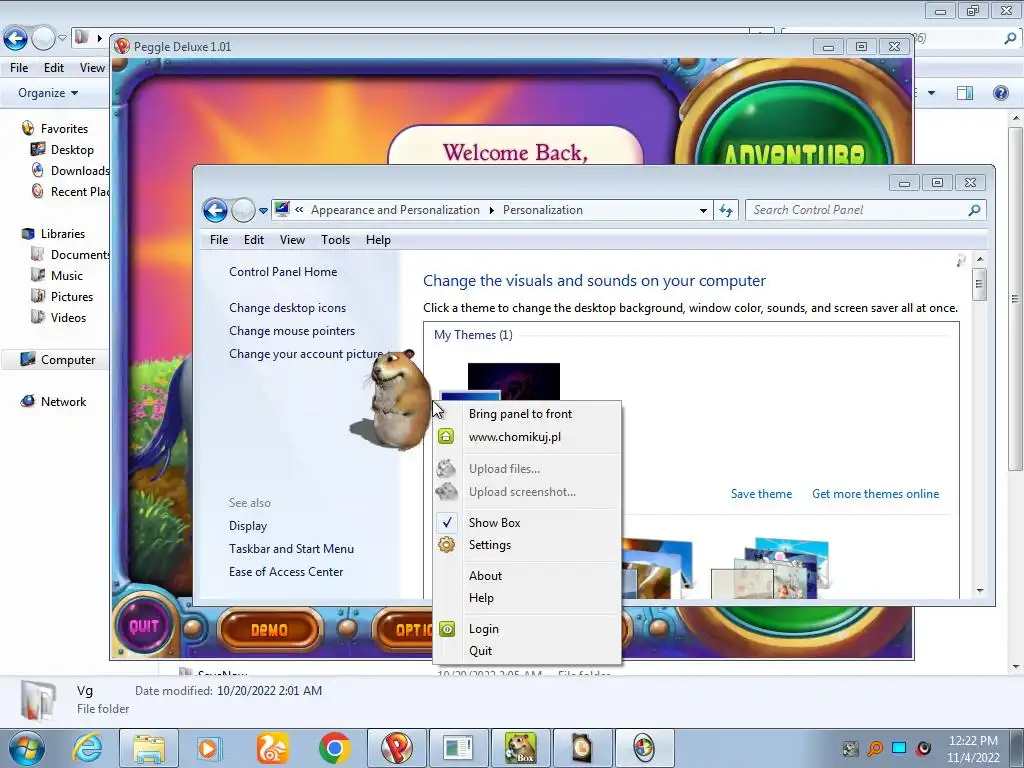Click the Personalization pane vertical scrollbar thumb

(x=978, y=283)
